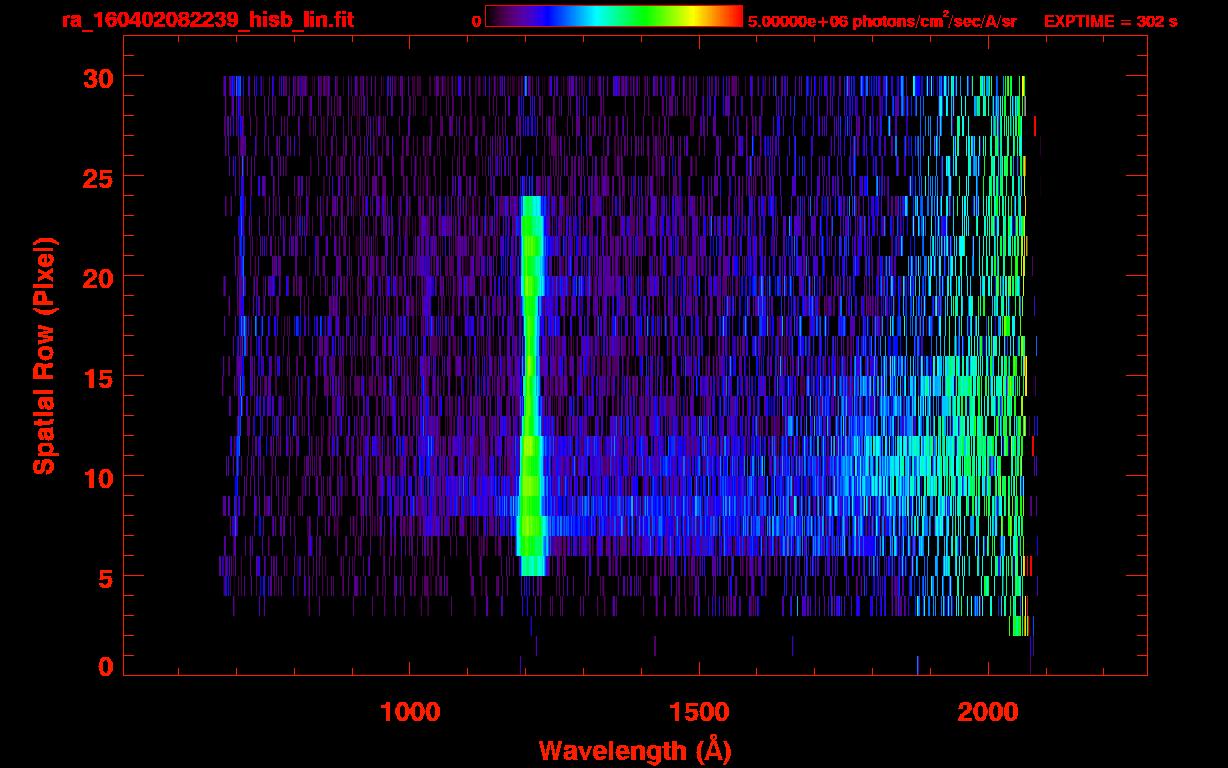
Task: Click the y-axis tick label 30
Action: tap(98, 77)
